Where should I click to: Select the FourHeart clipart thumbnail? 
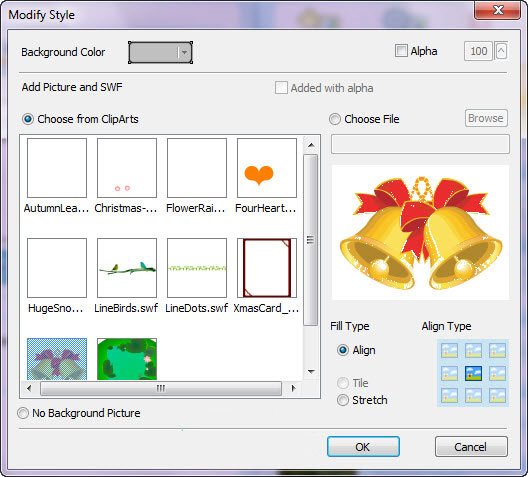[x=267, y=168]
